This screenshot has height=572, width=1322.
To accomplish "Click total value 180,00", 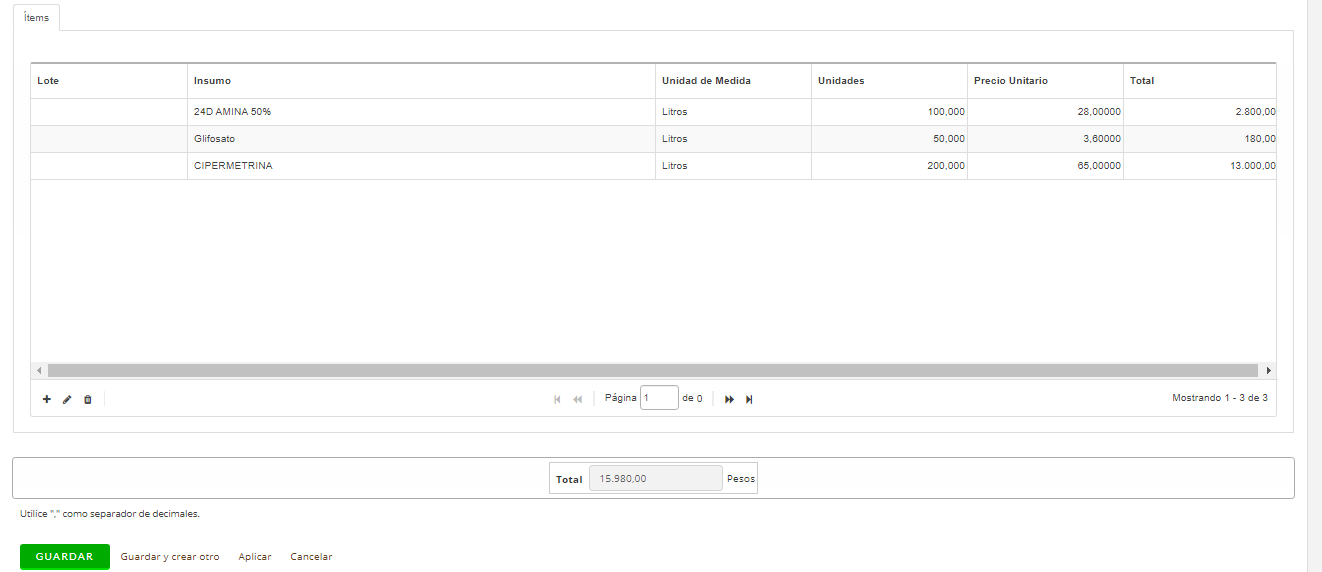I will tap(1260, 139).
